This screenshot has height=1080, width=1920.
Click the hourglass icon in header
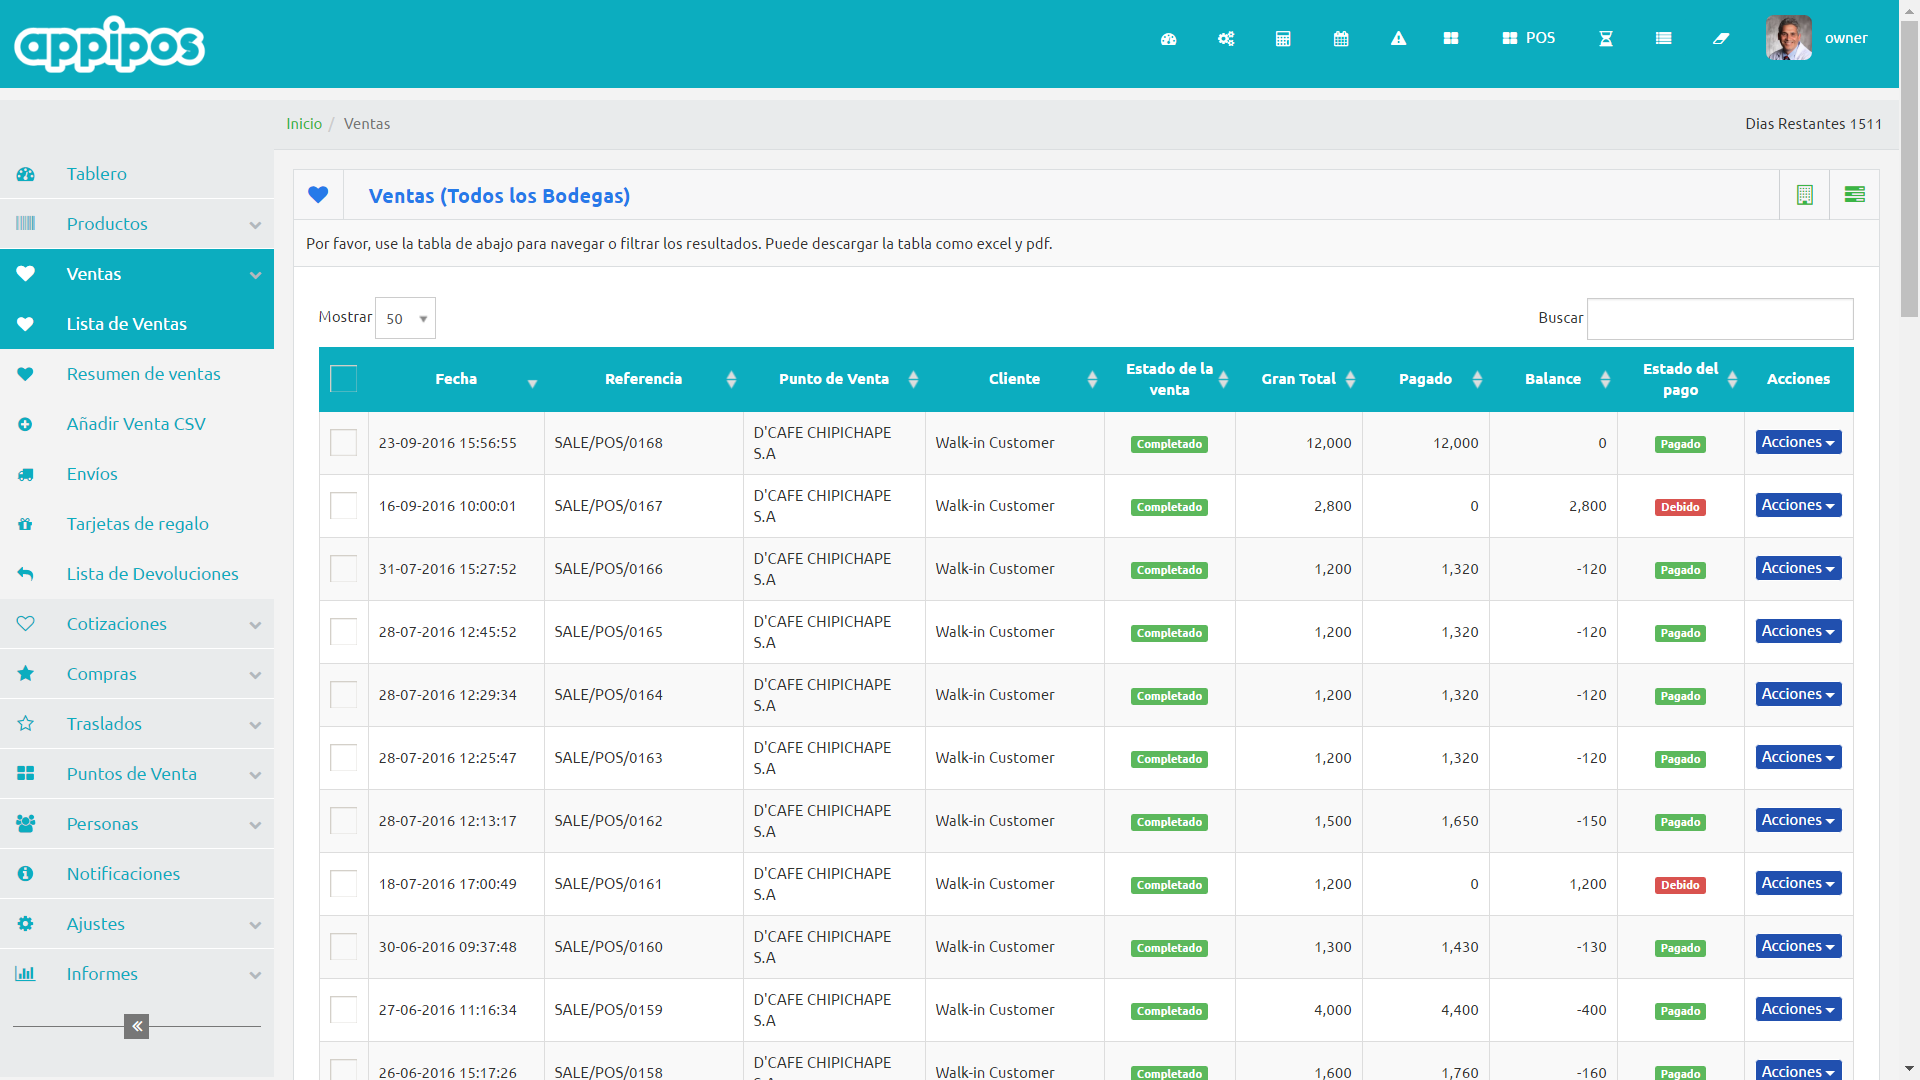coord(1606,39)
